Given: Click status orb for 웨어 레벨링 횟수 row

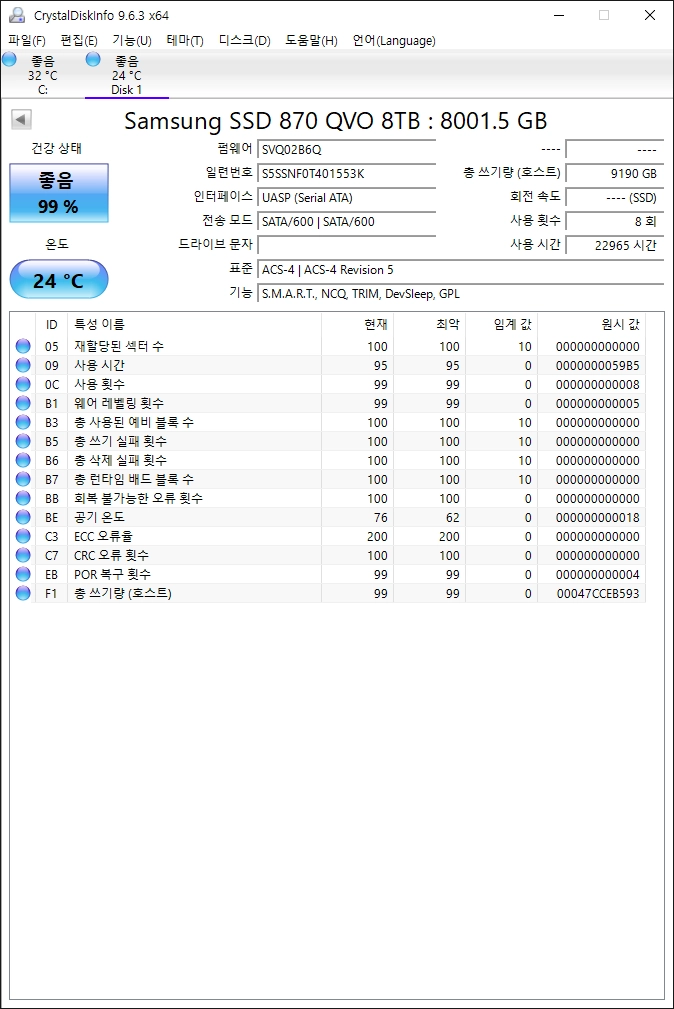Looking at the screenshot, I should click(x=23, y=403).
